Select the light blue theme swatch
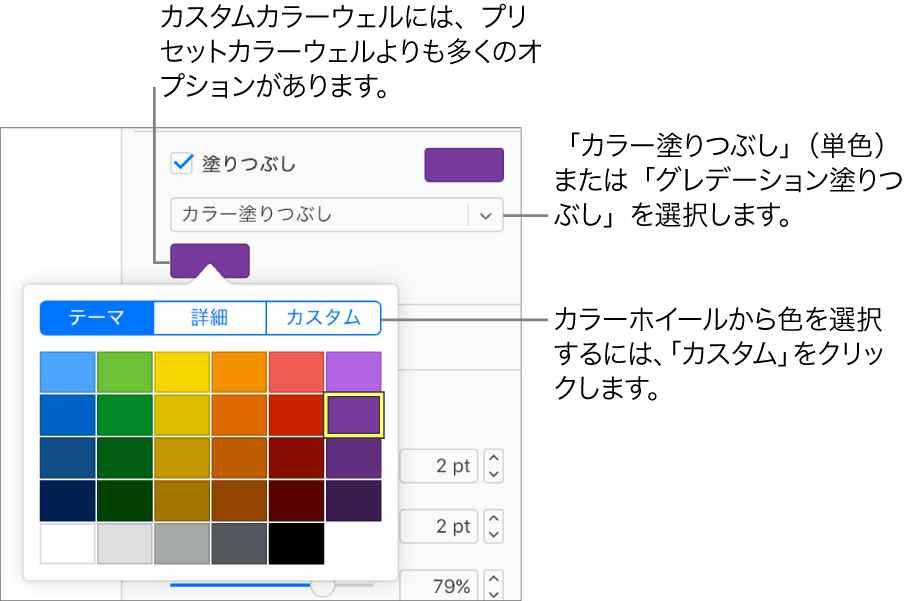This screenshot has height=601, width=910. [x=67, y=371]
